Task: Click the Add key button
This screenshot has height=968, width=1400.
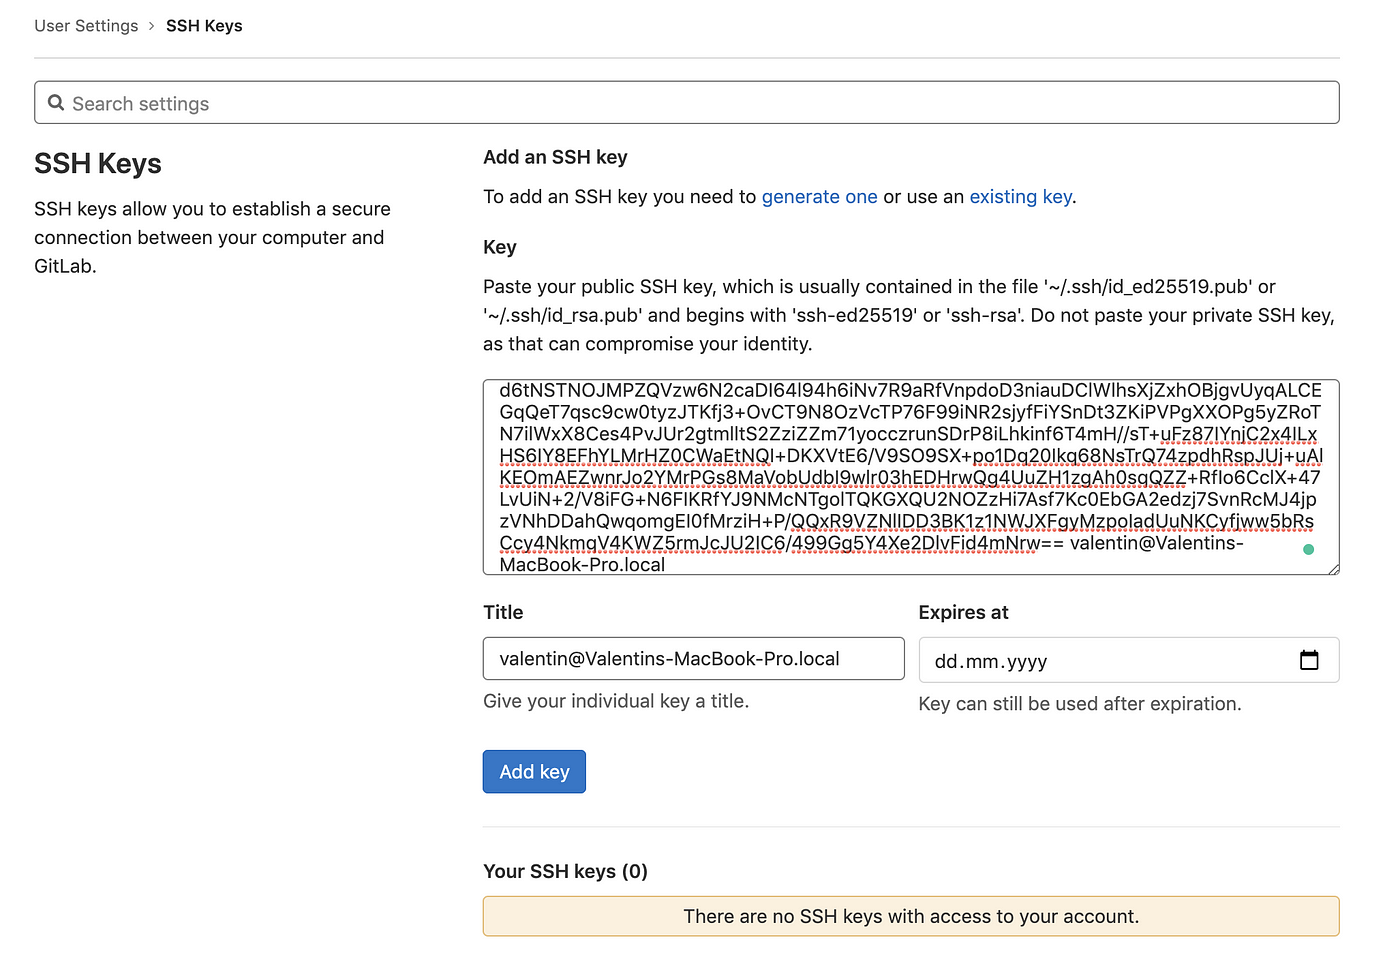Action: (534, 772)
